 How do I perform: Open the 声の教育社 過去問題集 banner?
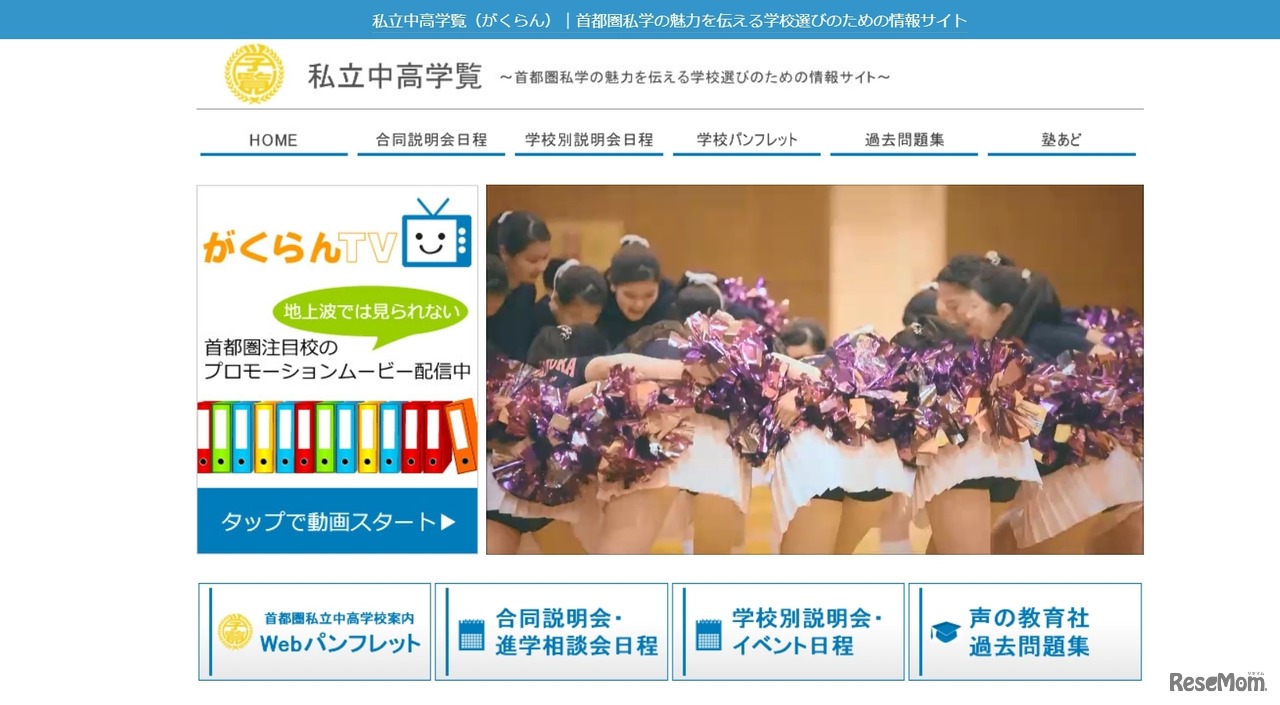1025,632
